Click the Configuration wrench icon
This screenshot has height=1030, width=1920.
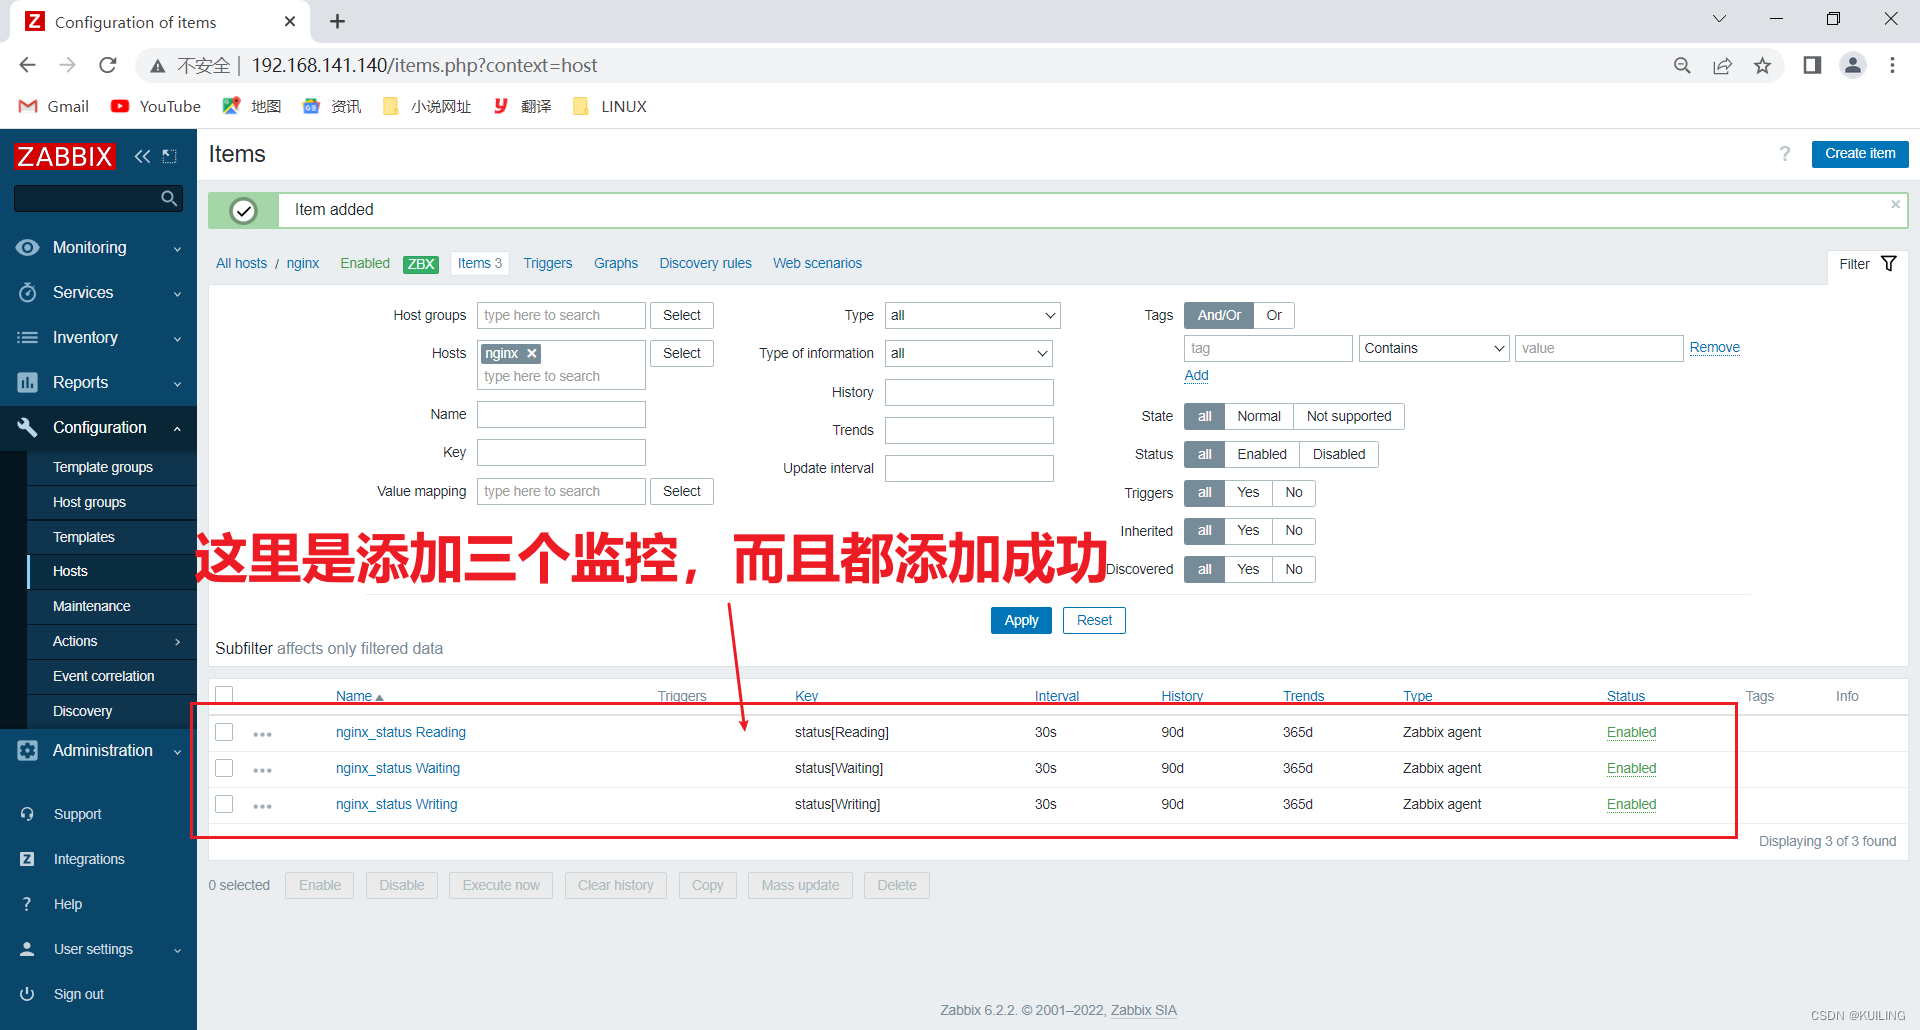pos(28,427)
